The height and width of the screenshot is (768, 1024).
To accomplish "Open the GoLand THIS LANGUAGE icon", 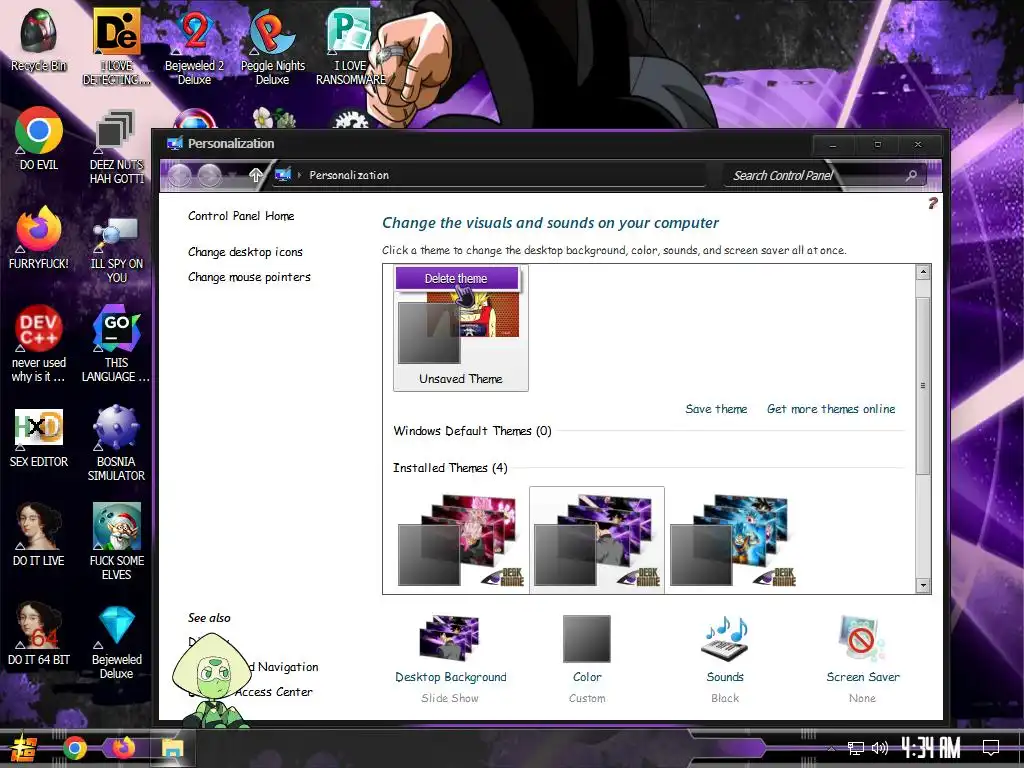I will tap(116, 344).
